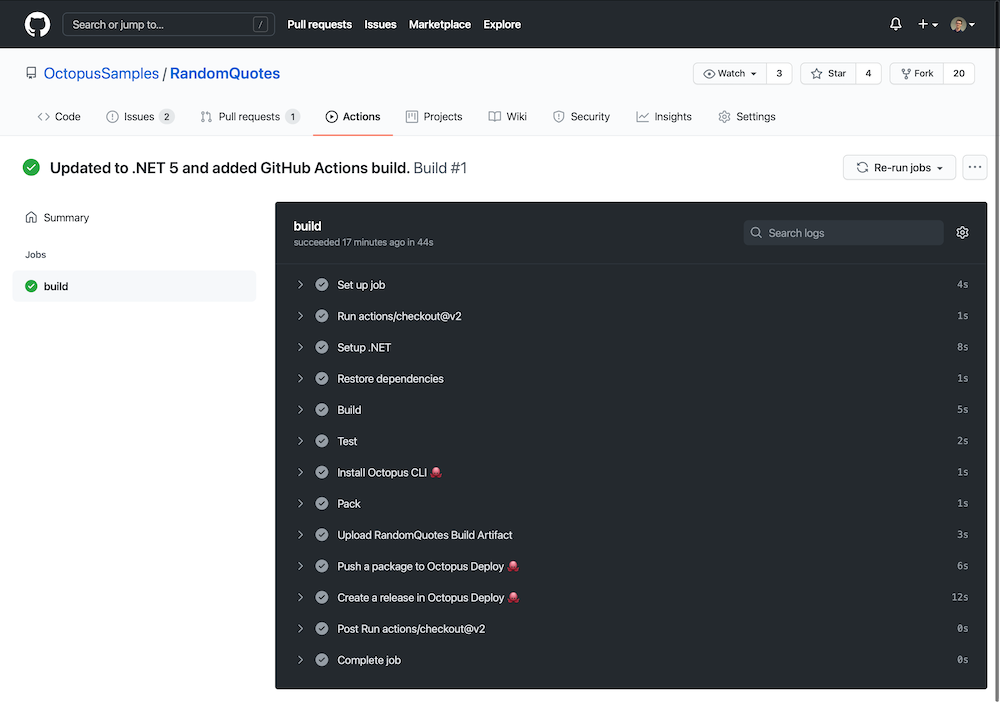1000x703 pixels.
Task: Open the kebab menu next to Re-run jobs
Action: tap(975, 167)
